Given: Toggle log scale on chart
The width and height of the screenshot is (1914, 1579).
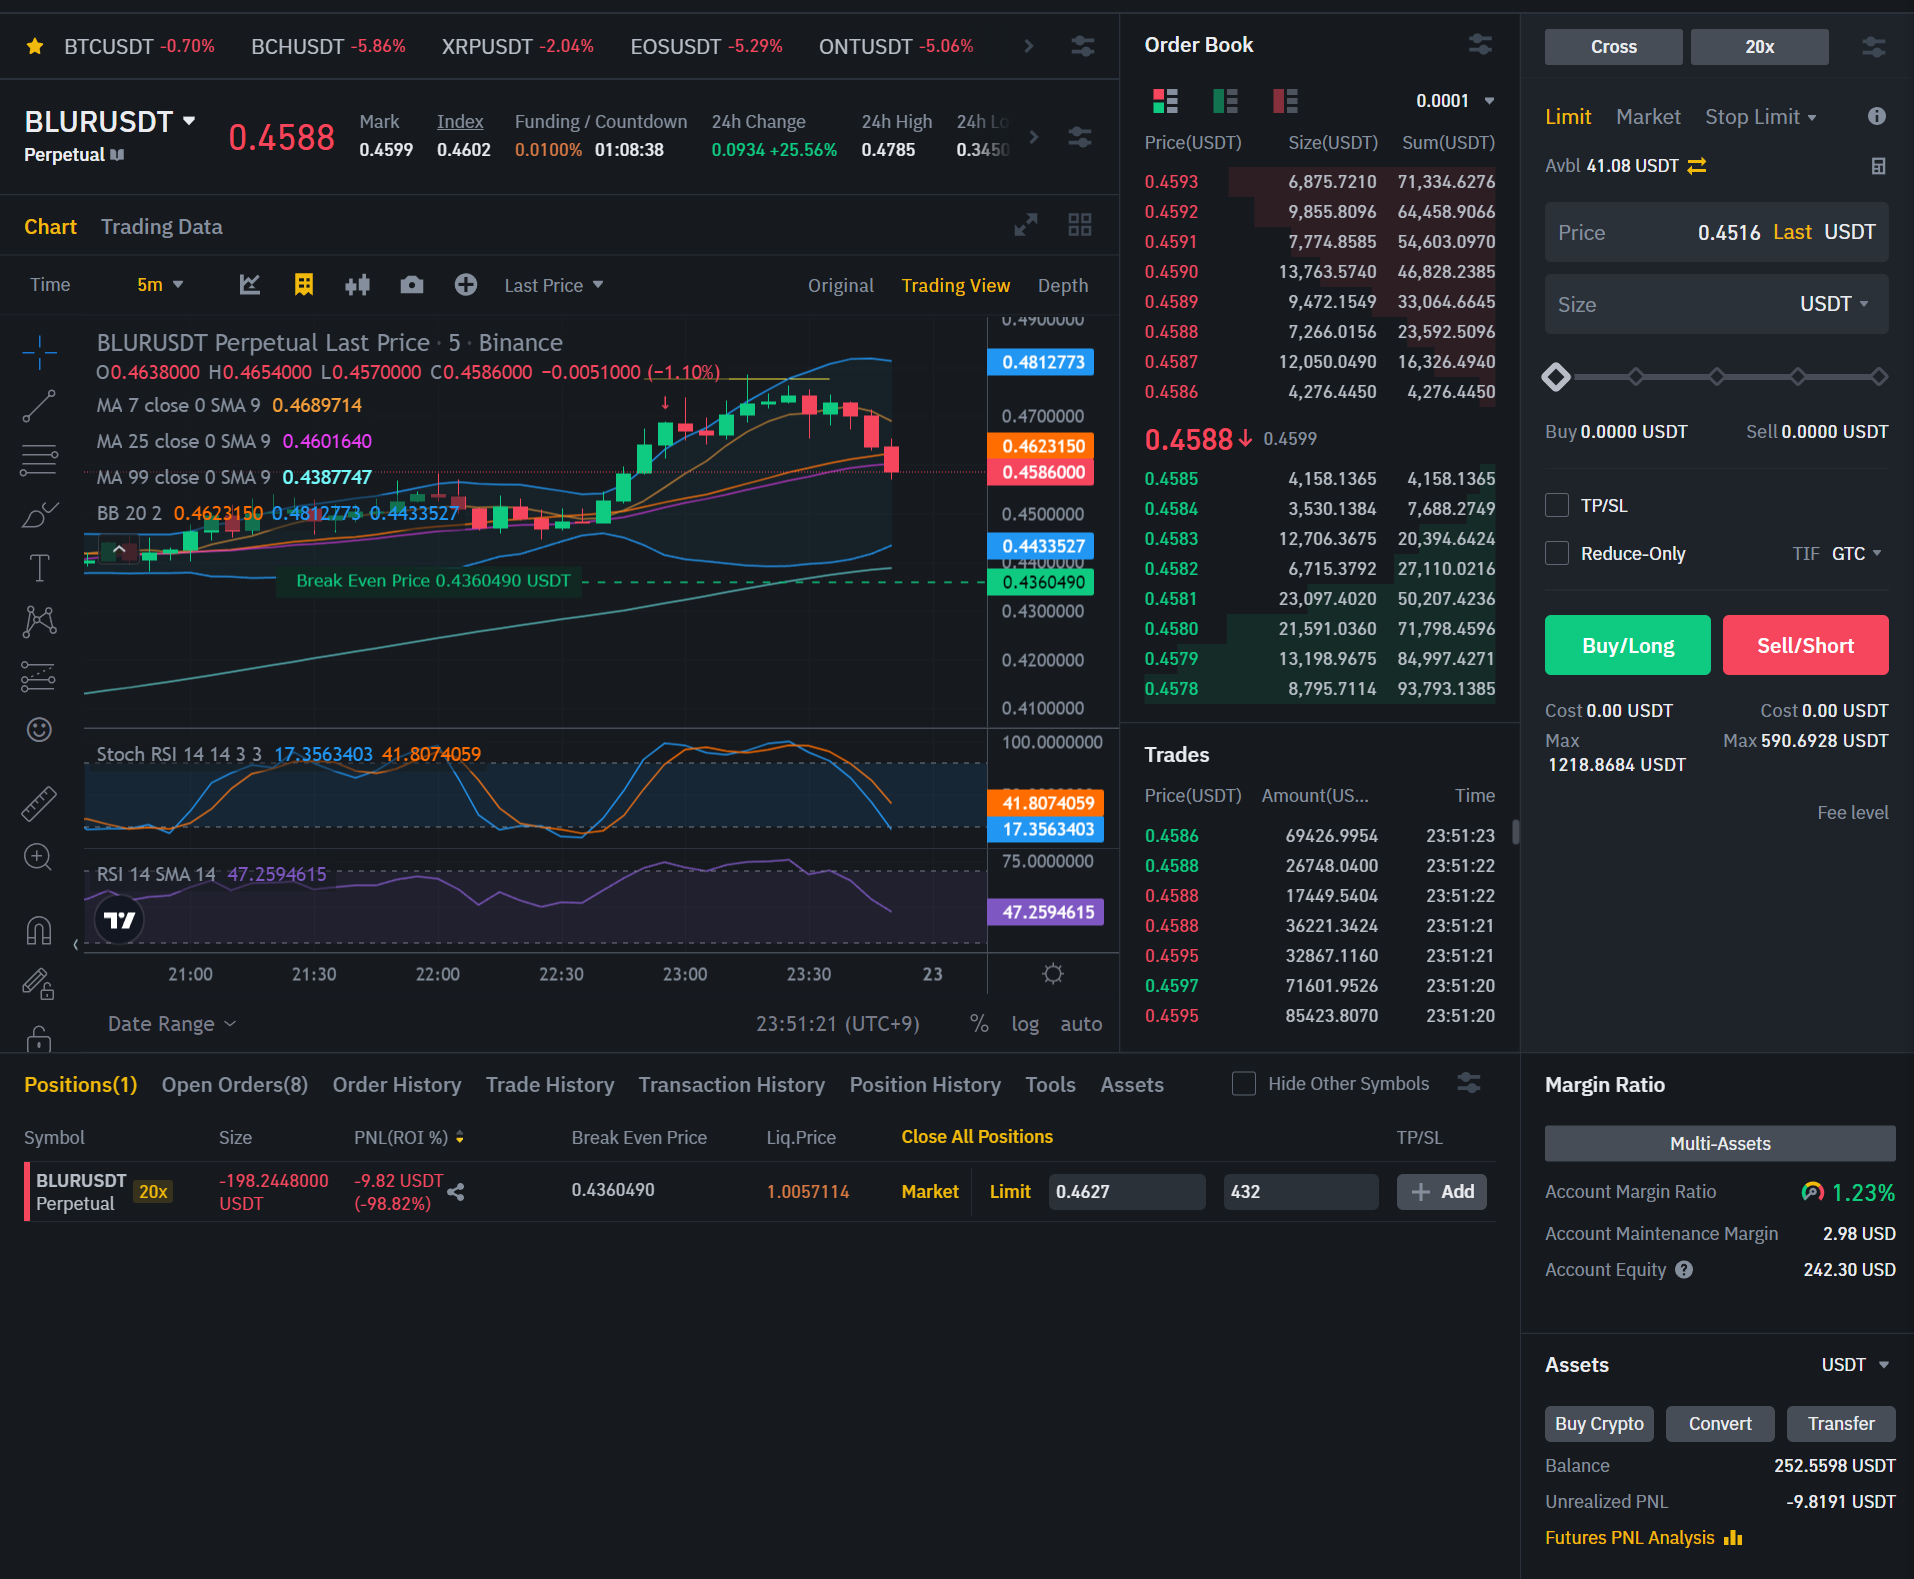Looking at the screenshot, I should [1025, 1024].
